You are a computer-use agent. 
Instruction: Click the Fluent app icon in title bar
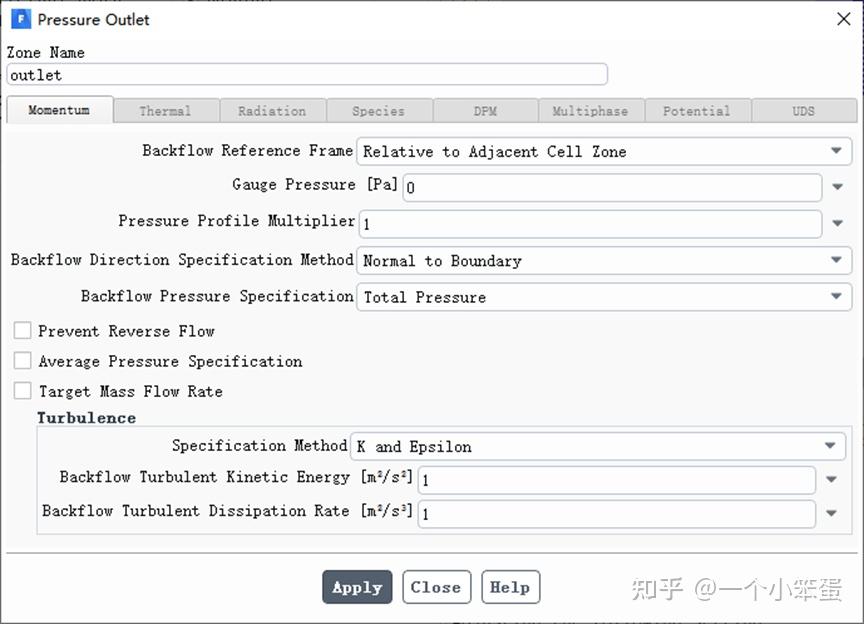[x=20, y=18]
